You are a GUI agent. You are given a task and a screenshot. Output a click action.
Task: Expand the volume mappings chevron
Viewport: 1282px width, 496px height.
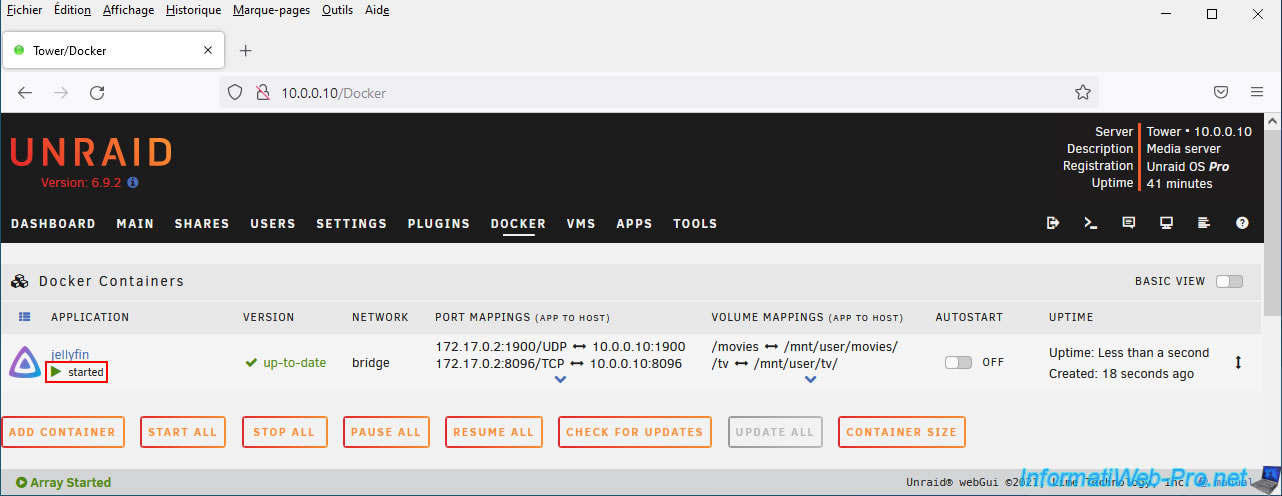[x=810, y=380]
